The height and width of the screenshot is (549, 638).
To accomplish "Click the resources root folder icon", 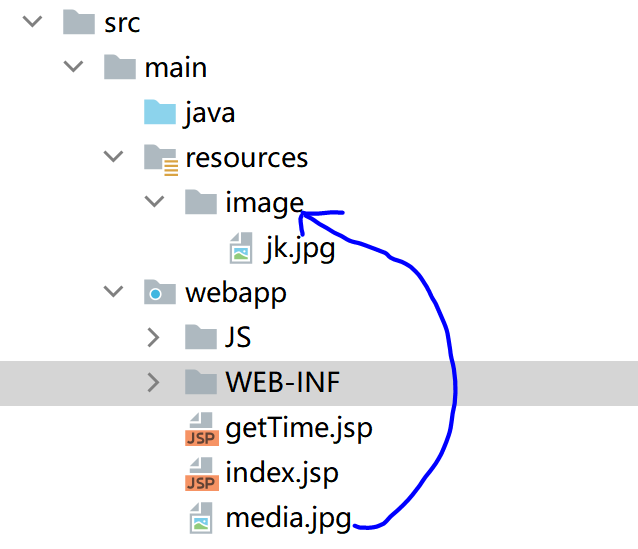I will point(161,160).
